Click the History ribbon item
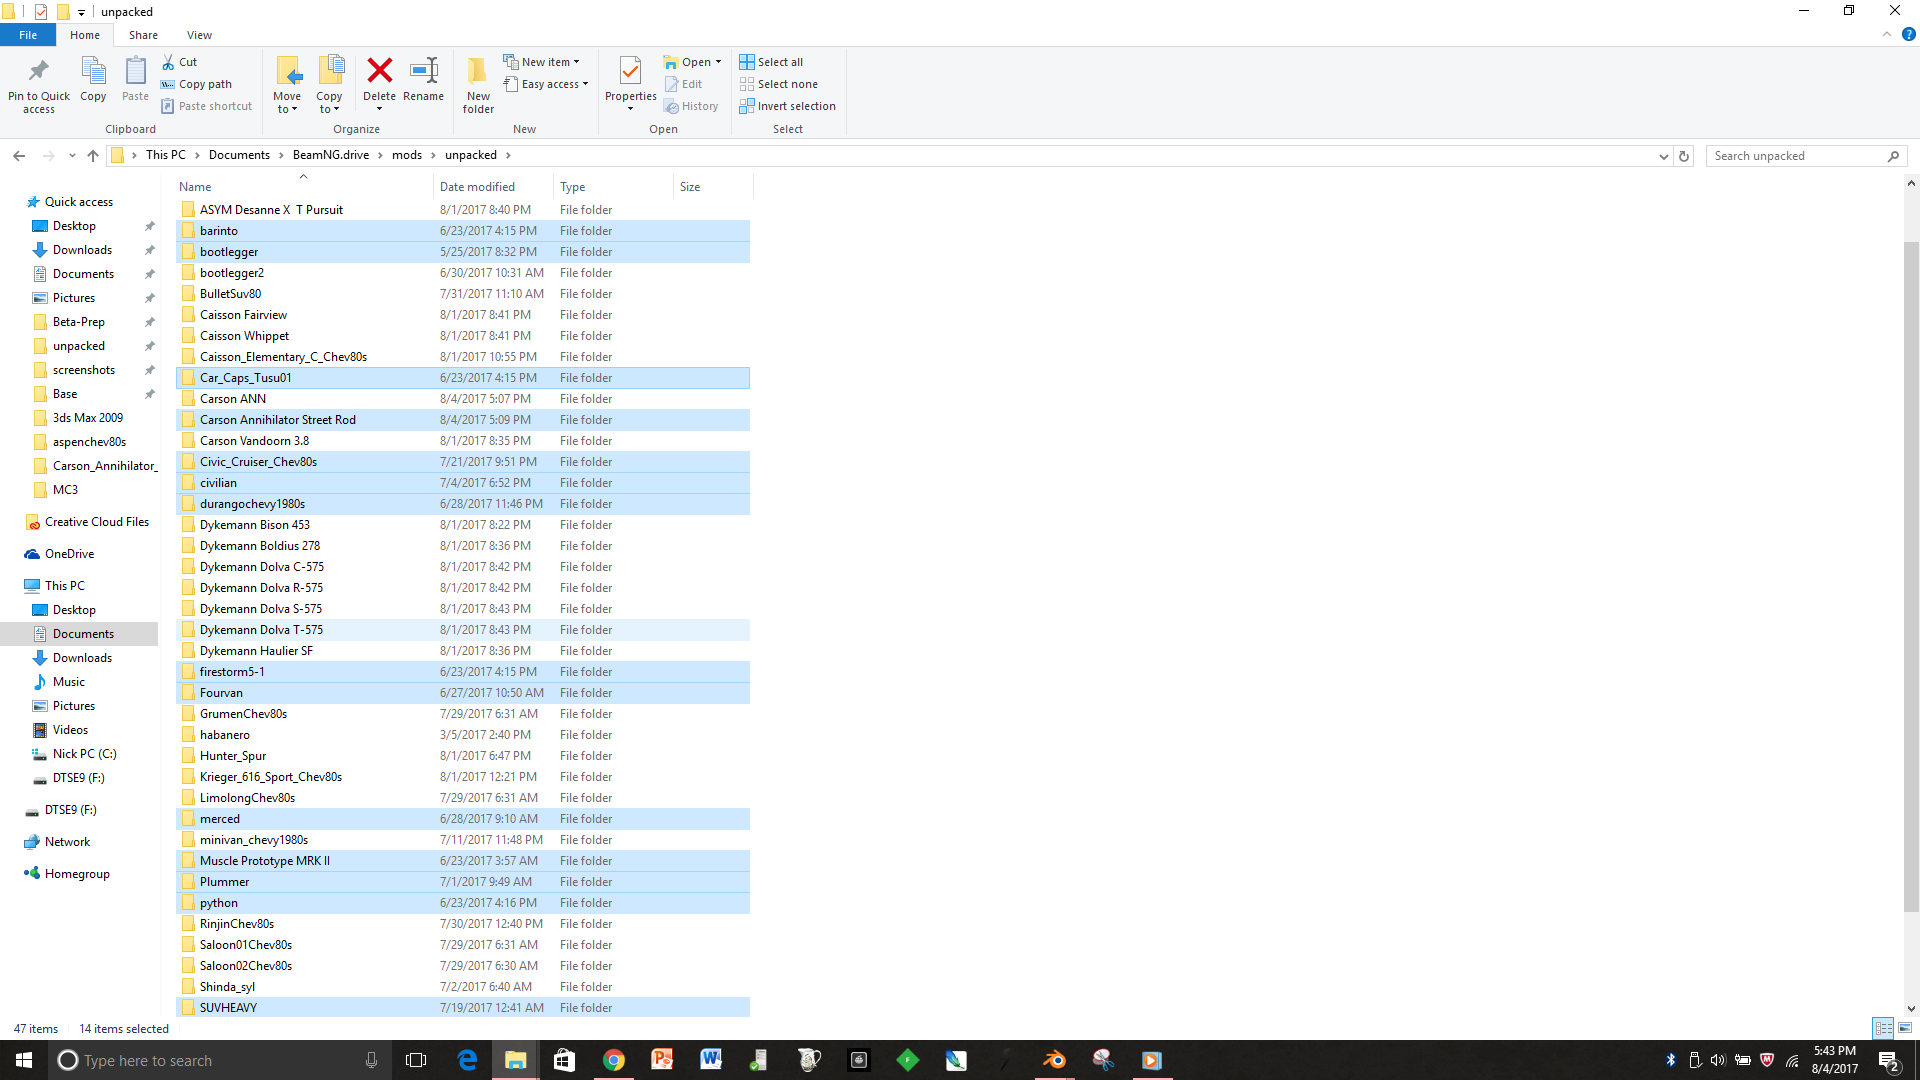 pyautogui.click(x=691, y=106)
